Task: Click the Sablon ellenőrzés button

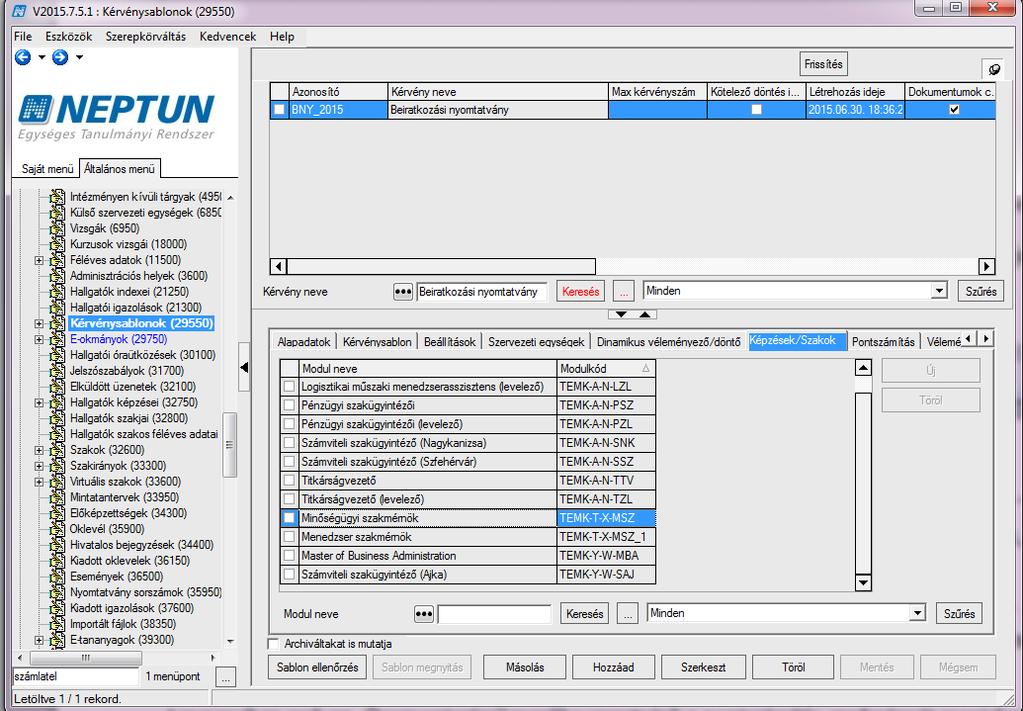Action: 317,667
